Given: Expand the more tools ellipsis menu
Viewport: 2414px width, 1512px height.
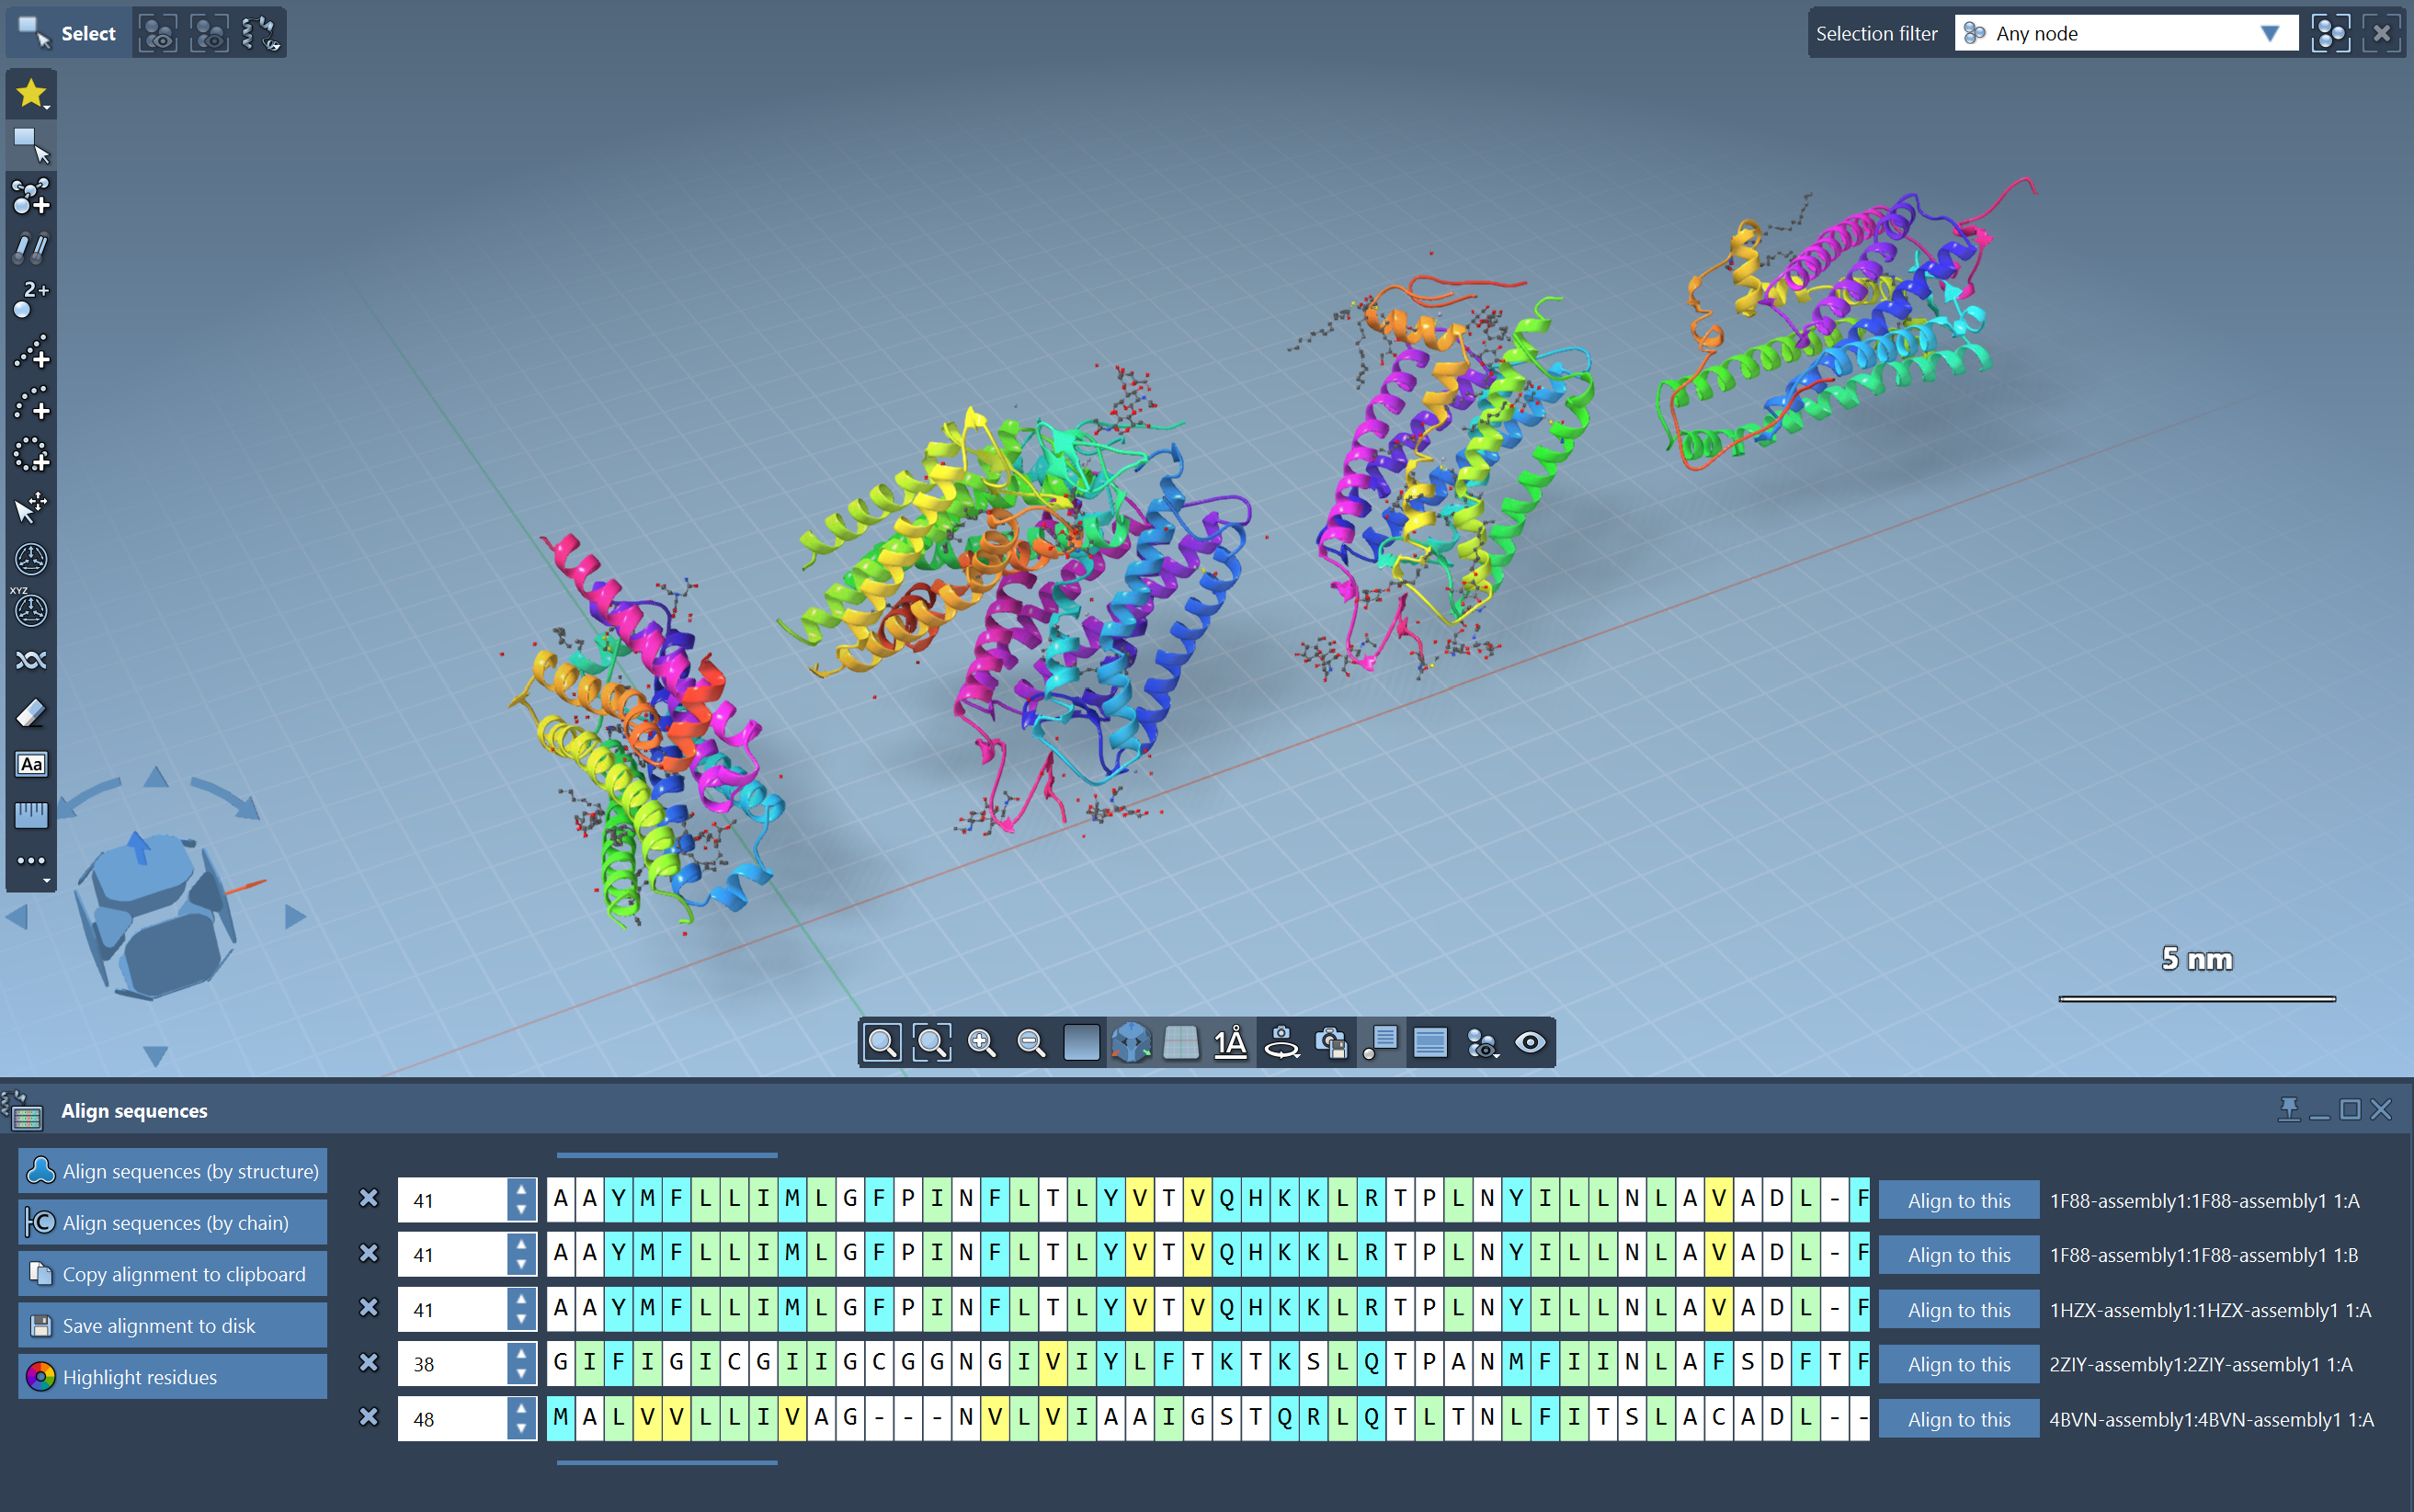Looking at the screenshot, I should pos(31,861).
